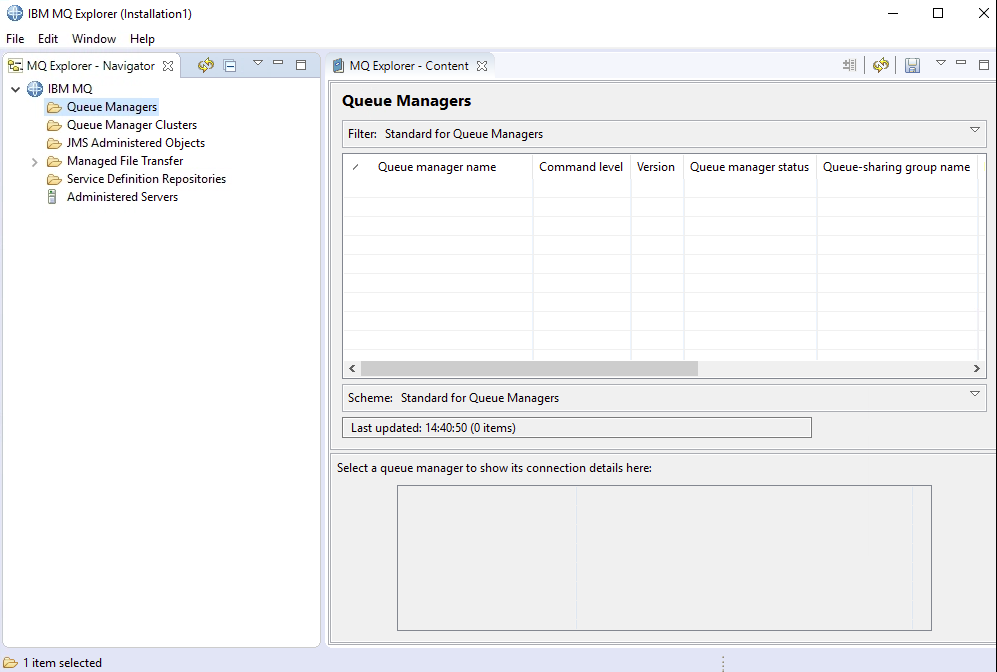997x672 pixels.
Task: Click the '1 item selected' status text
Action: [62, 662]
